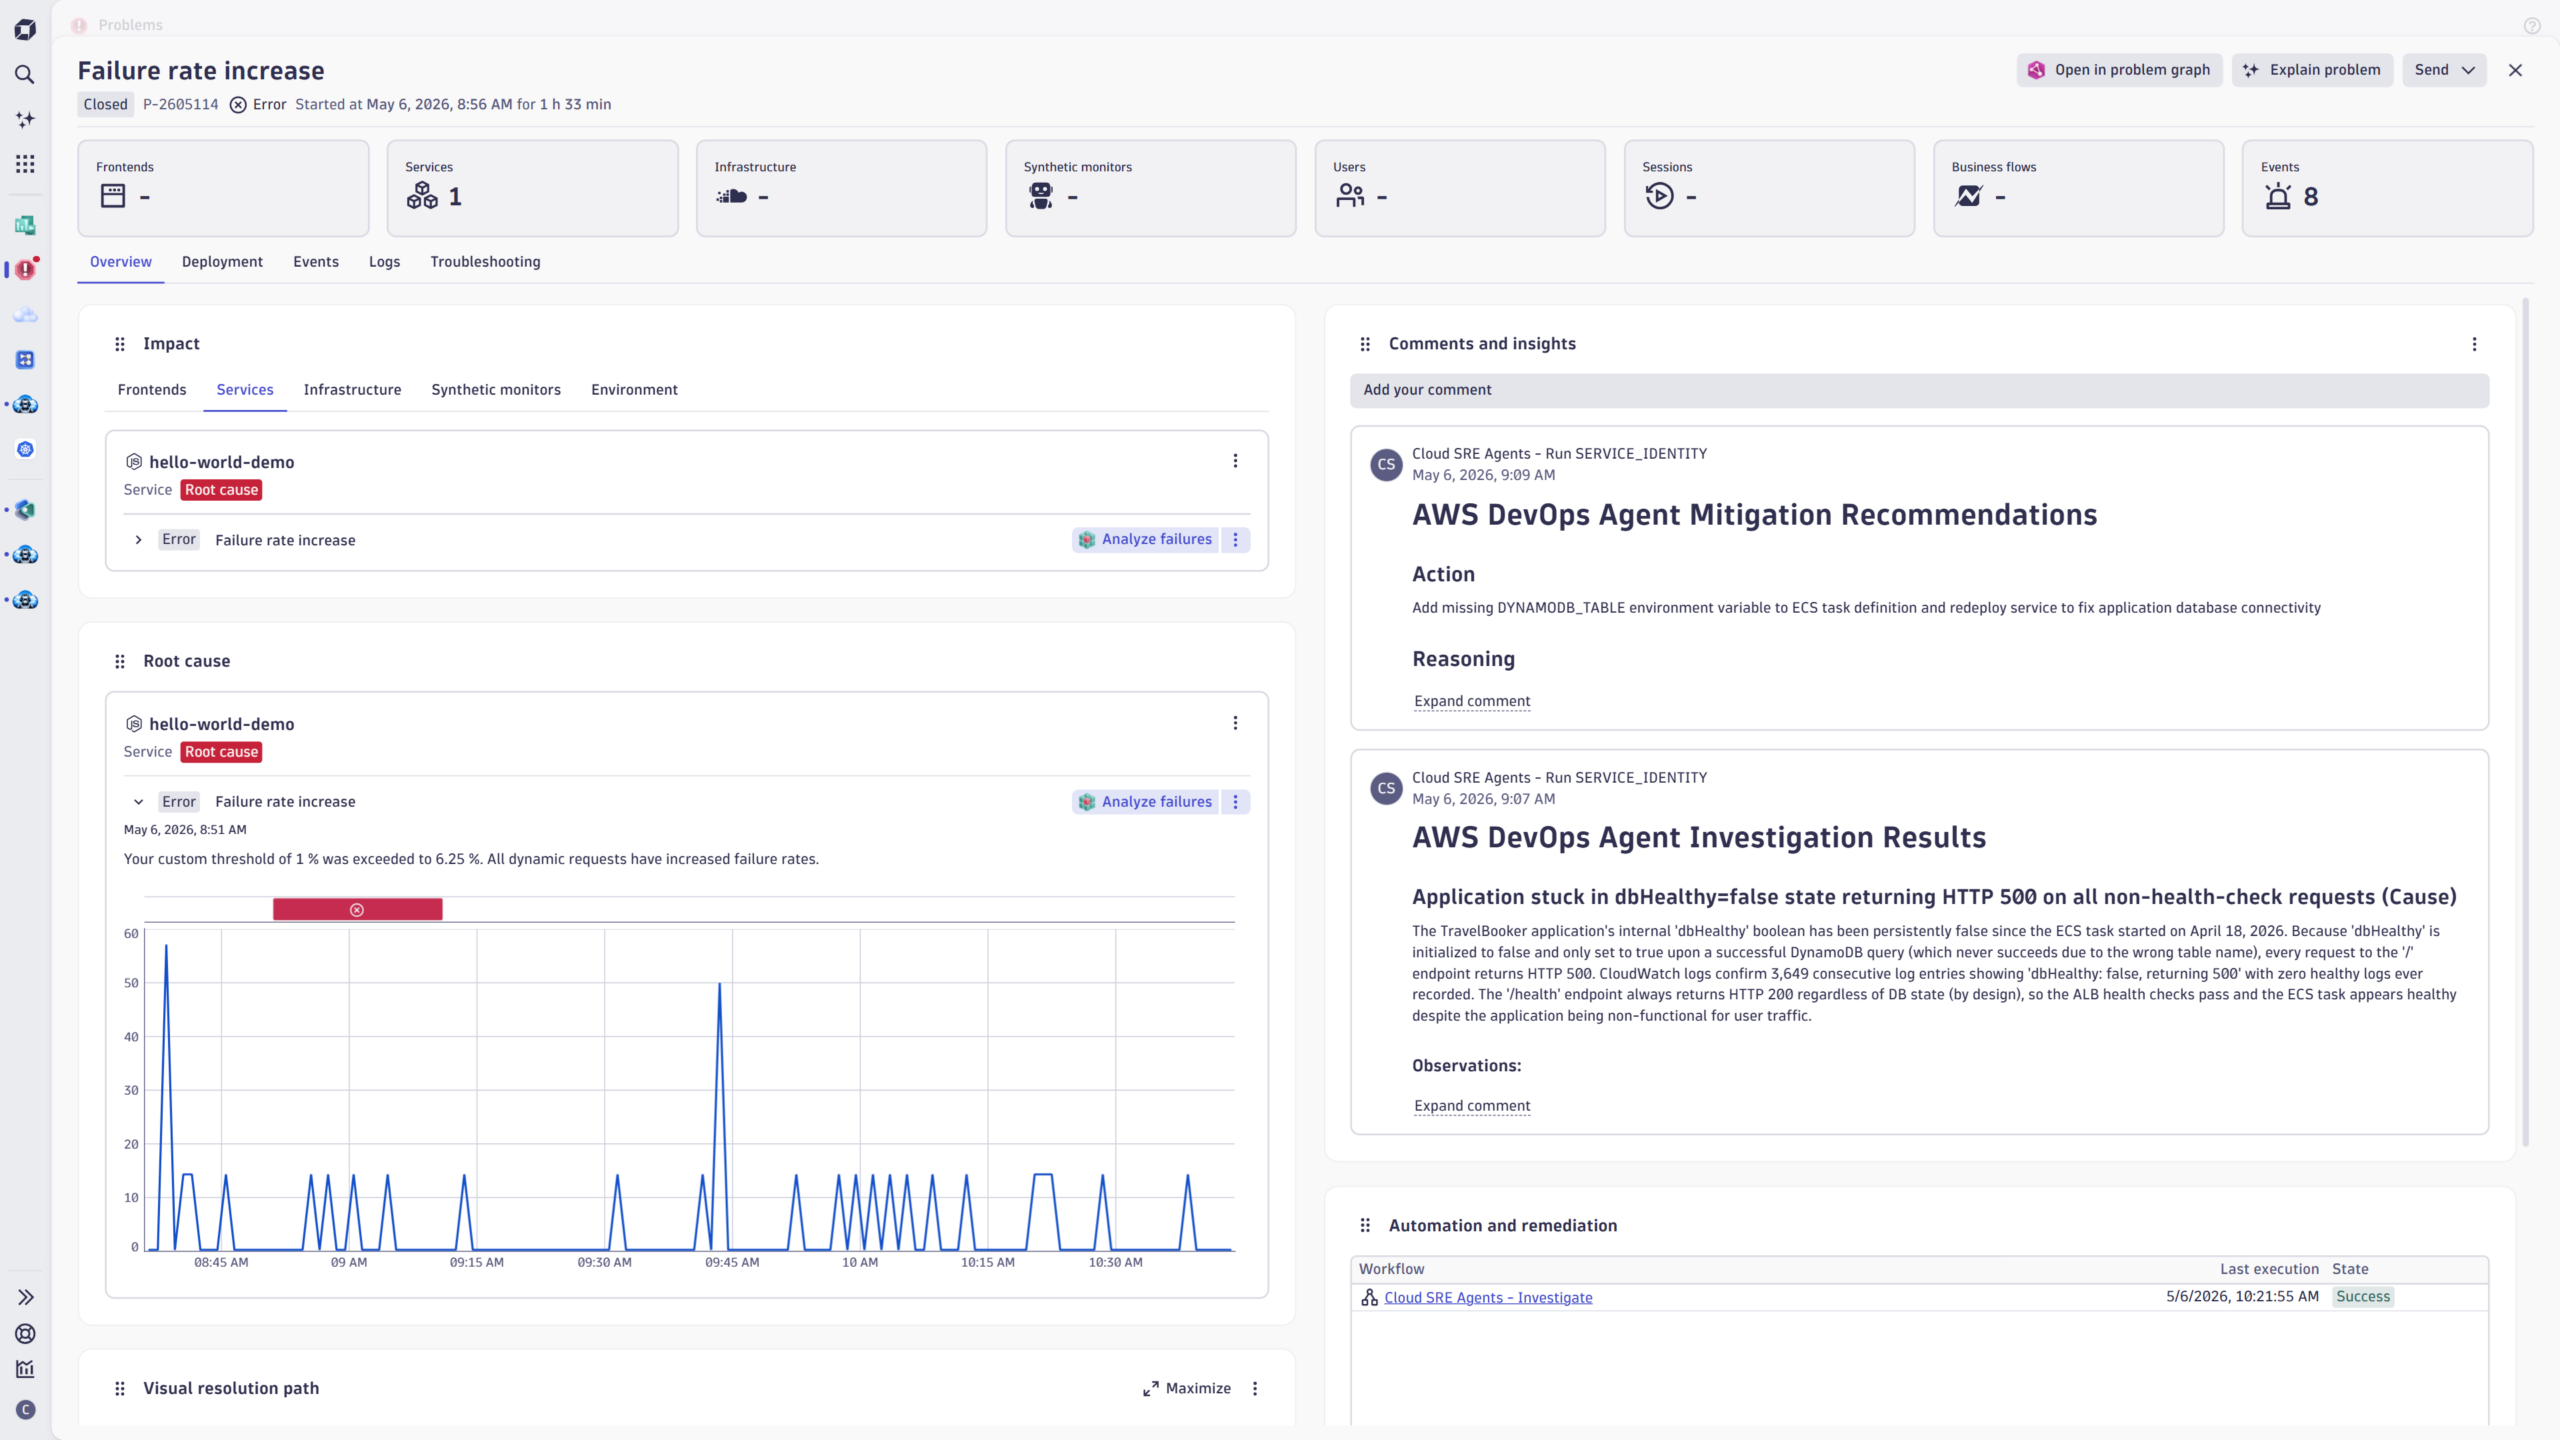Click the drag handle beside Visual resolution path
Viewport: 2560px width, 1440px height.
click(120, 1388)
